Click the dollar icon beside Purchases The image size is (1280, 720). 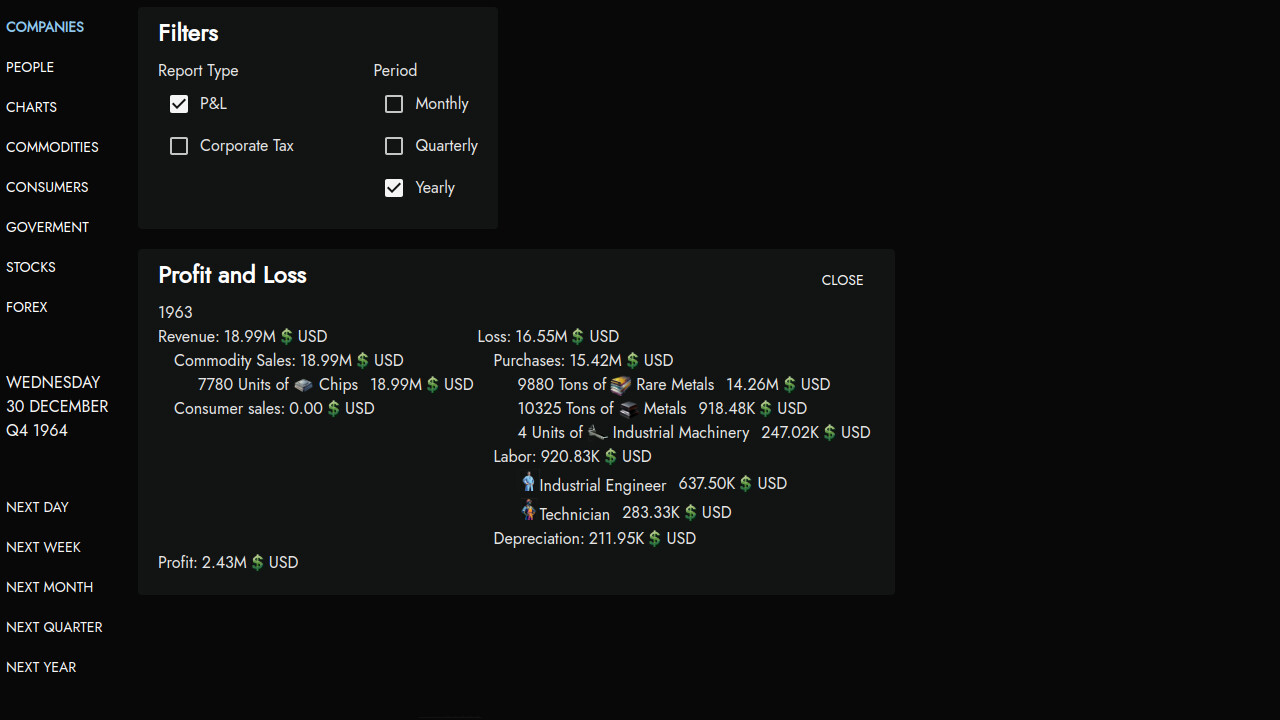631,360
